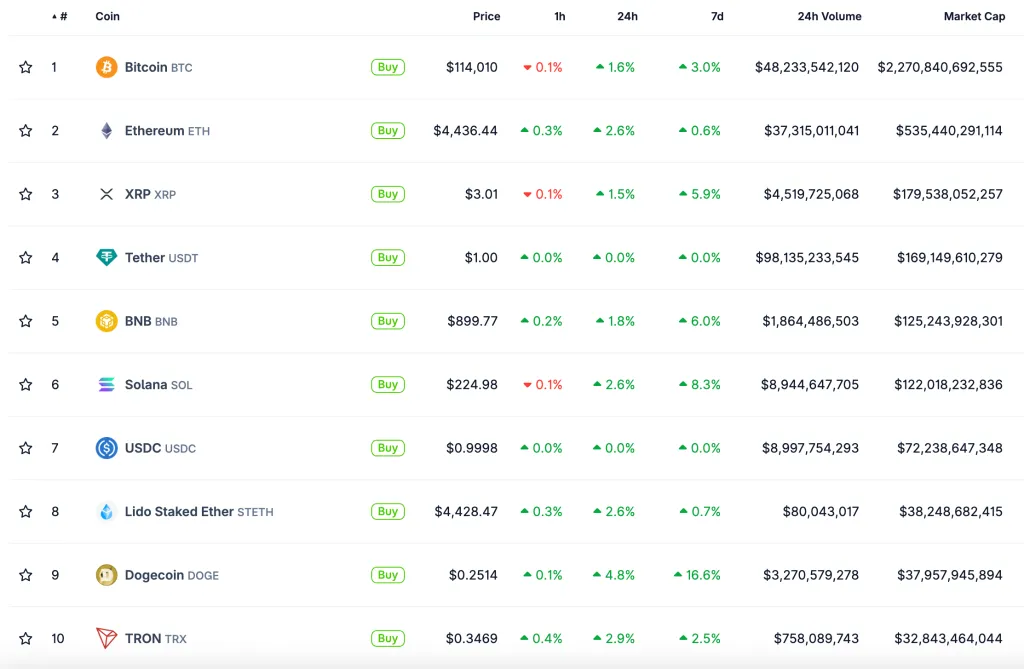Sort by the 7d change column

click(716, 17)
